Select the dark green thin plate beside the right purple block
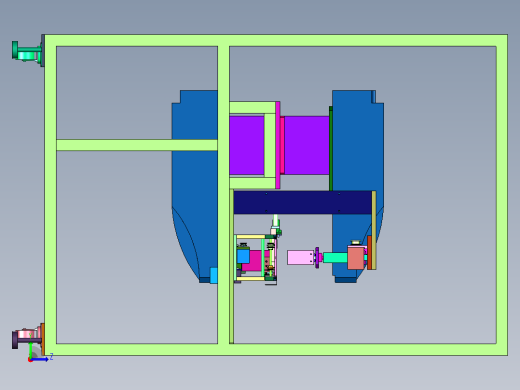 click(331, 149)
